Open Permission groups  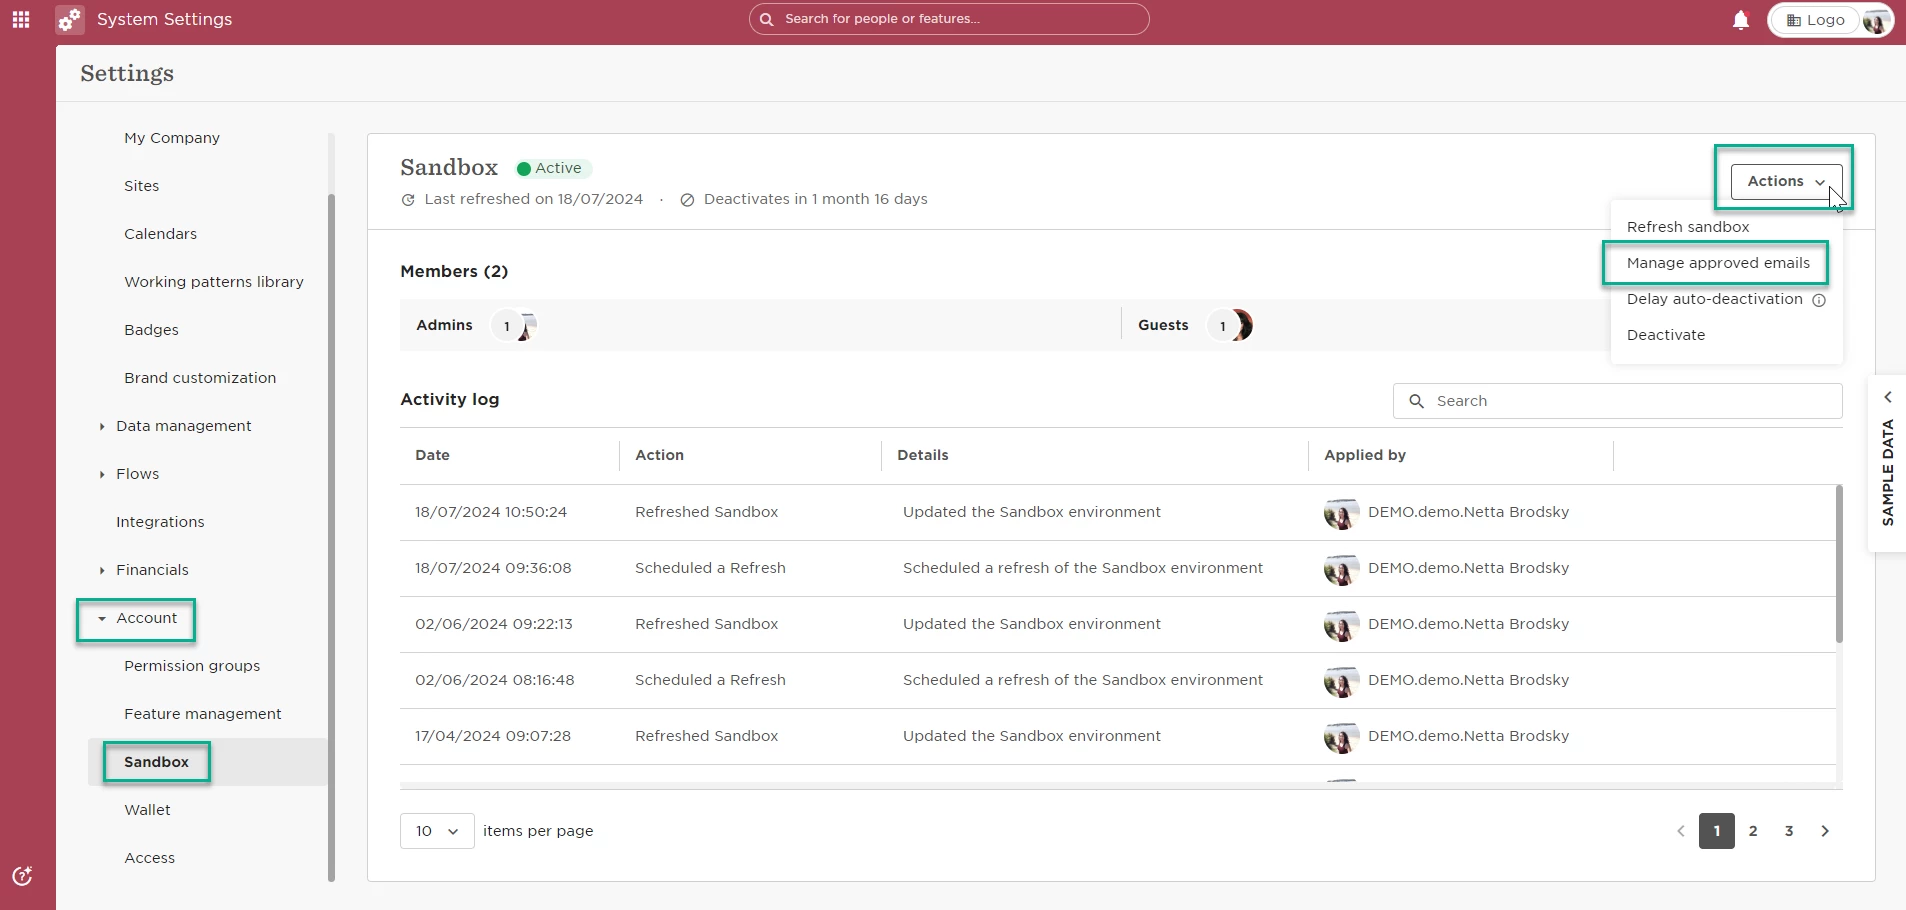(192, 666)
